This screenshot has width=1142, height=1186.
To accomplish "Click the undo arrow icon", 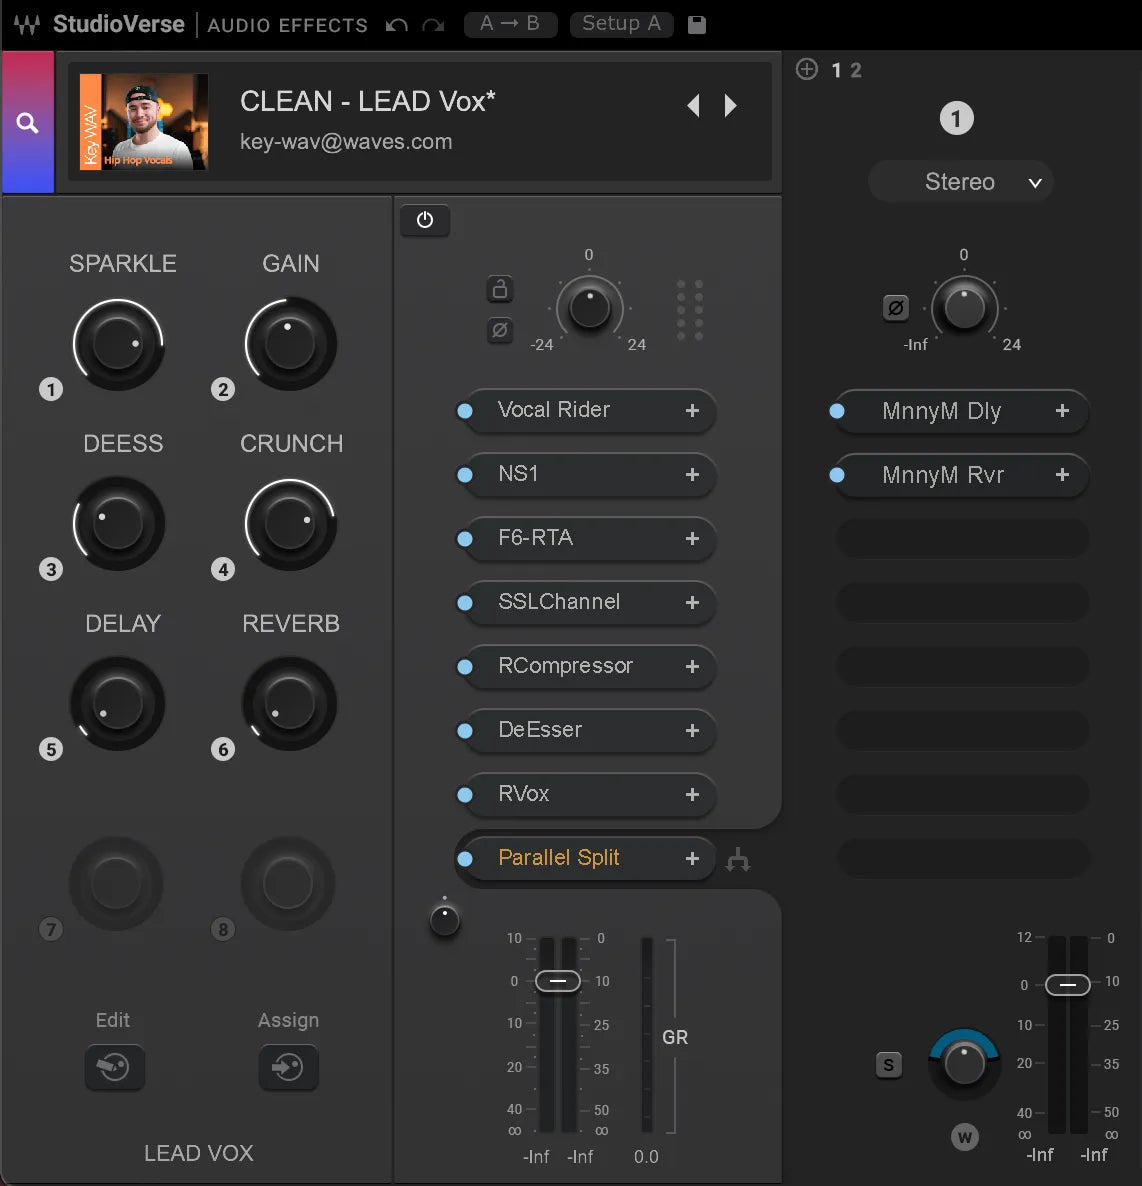I will [397, 25].
